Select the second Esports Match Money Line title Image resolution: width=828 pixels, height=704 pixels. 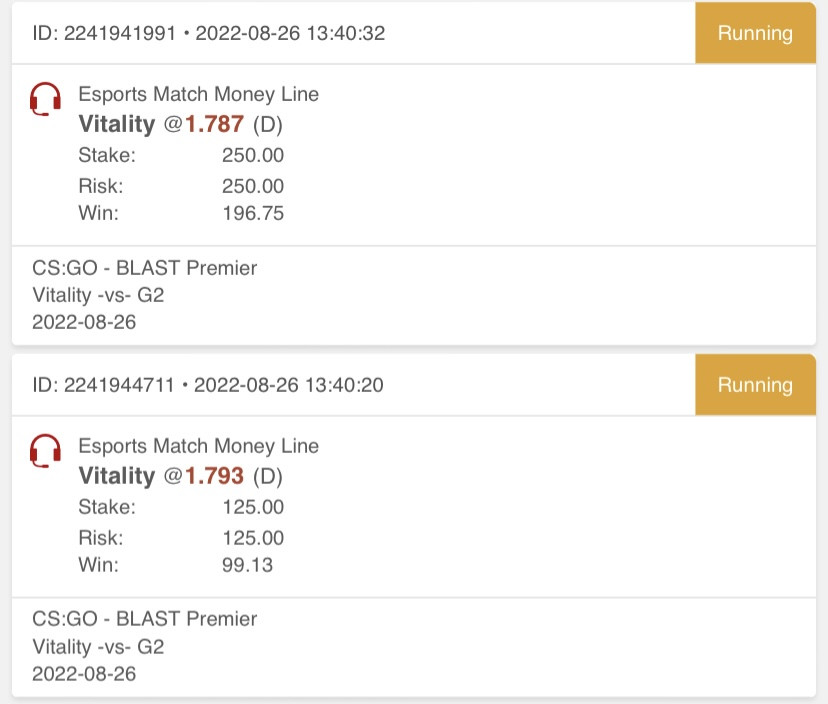(199, 446)
